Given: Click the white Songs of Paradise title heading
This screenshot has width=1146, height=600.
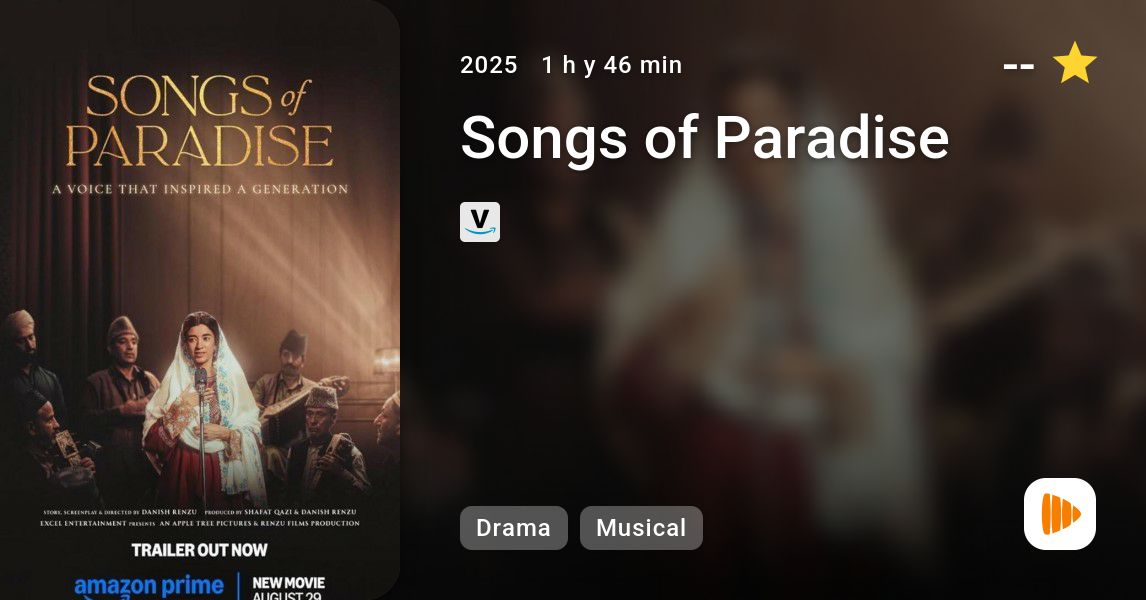Looking at the screenshot, I should 705,137.
